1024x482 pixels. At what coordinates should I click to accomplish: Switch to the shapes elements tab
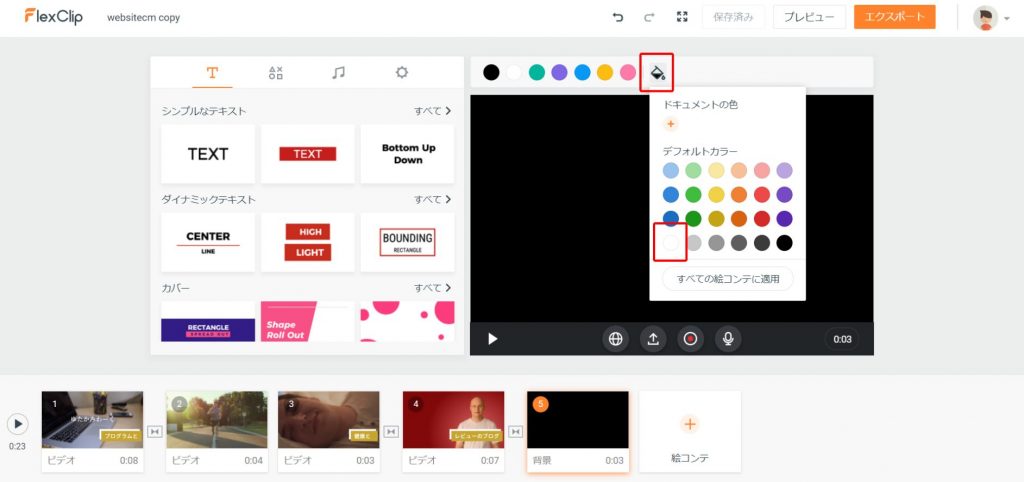click(x=276, y=72)
